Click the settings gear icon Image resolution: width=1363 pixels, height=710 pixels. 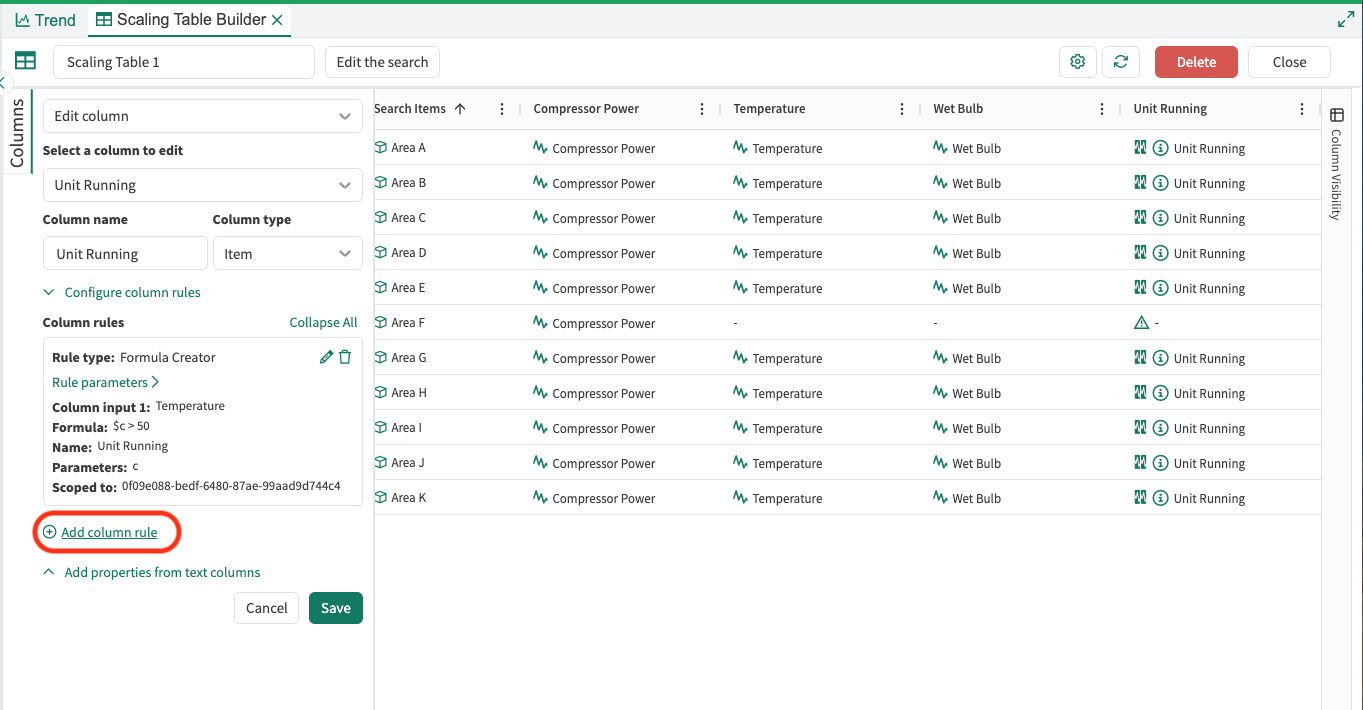pos(1077,62)
